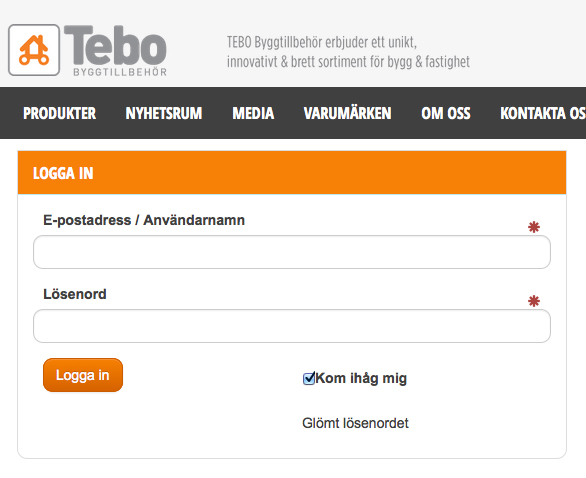Image resolution: width=586 pixels, height=478 pixels.
Task: Open the NYHETSRUM menu item
Action: (x=164, y=113)
